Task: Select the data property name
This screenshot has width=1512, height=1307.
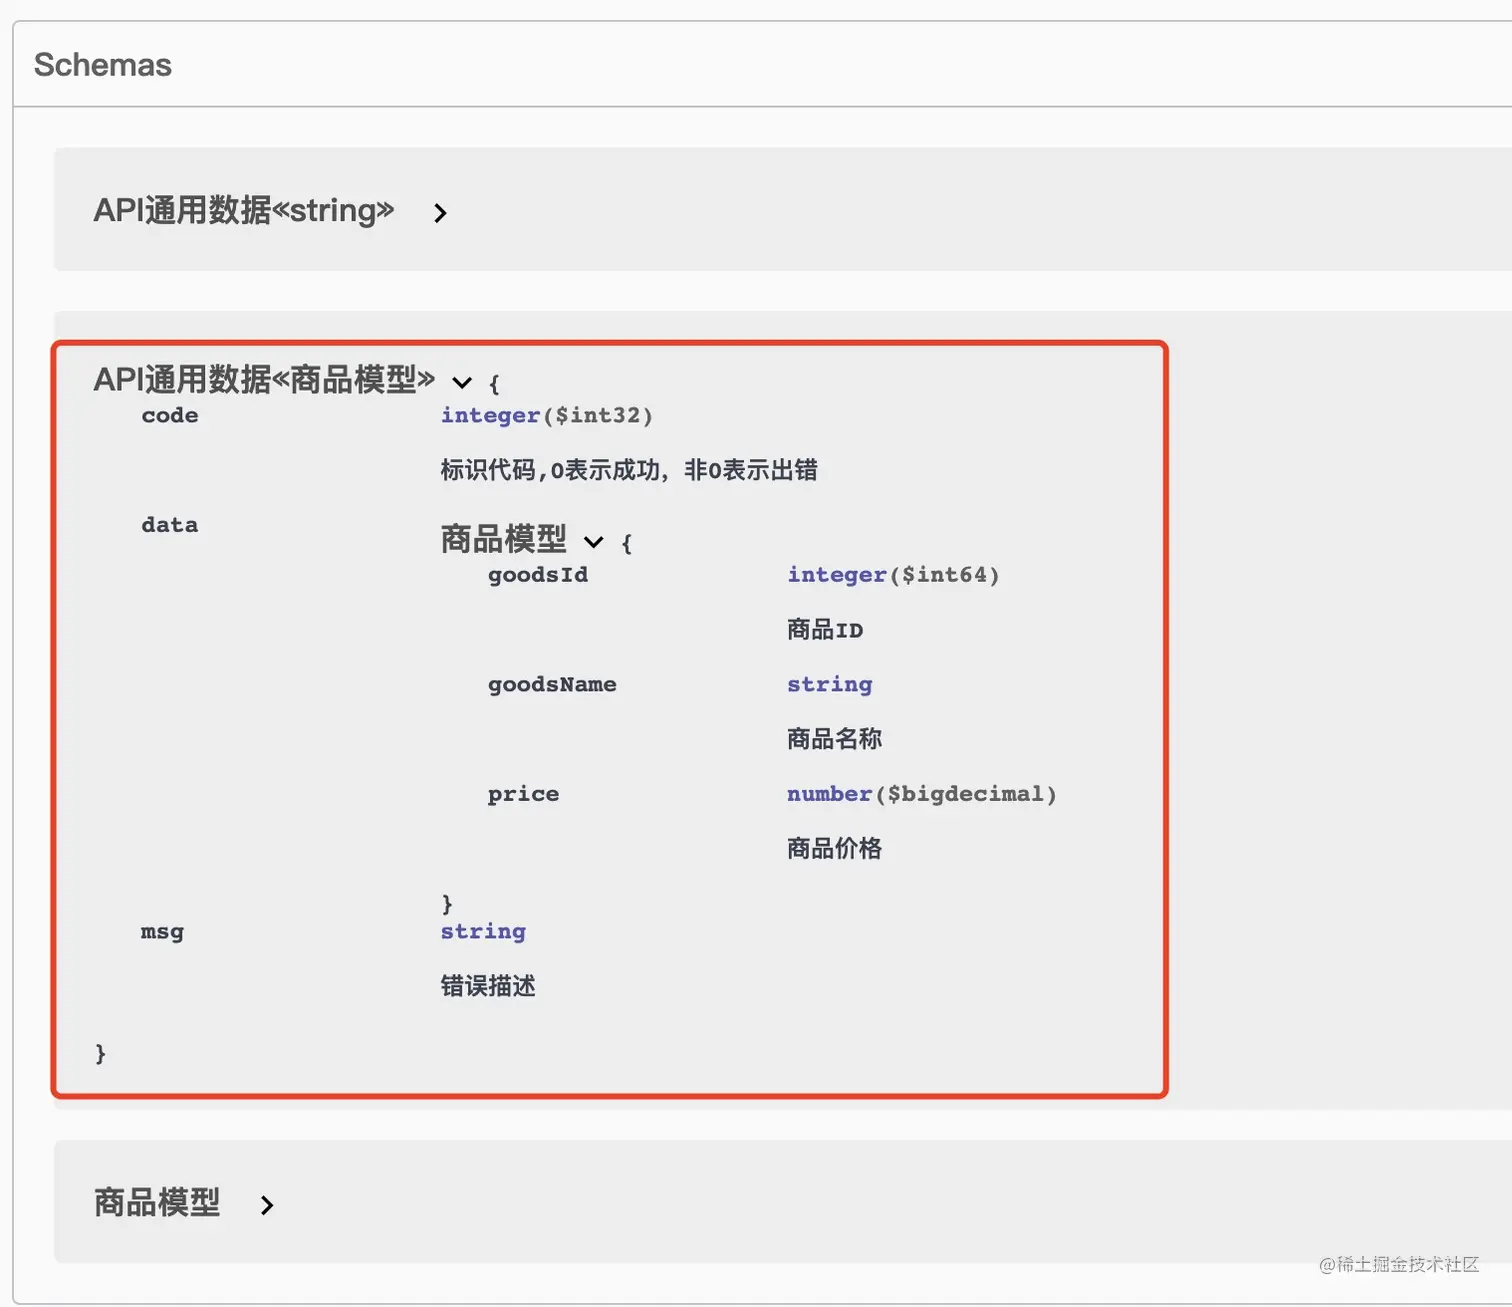Action: (168, 524)
